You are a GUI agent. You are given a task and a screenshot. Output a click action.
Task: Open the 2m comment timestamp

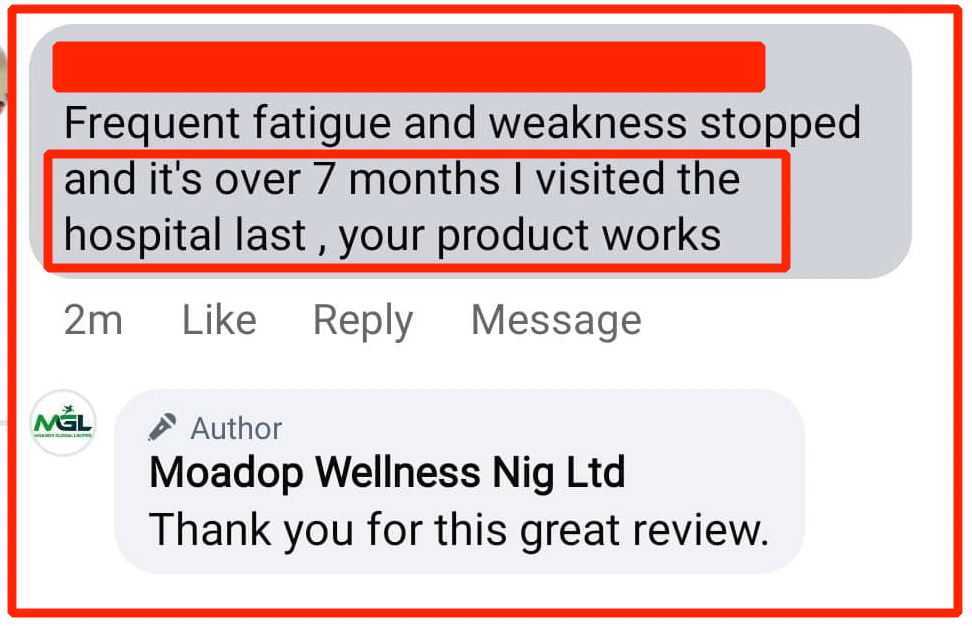(x=93, y=320)
